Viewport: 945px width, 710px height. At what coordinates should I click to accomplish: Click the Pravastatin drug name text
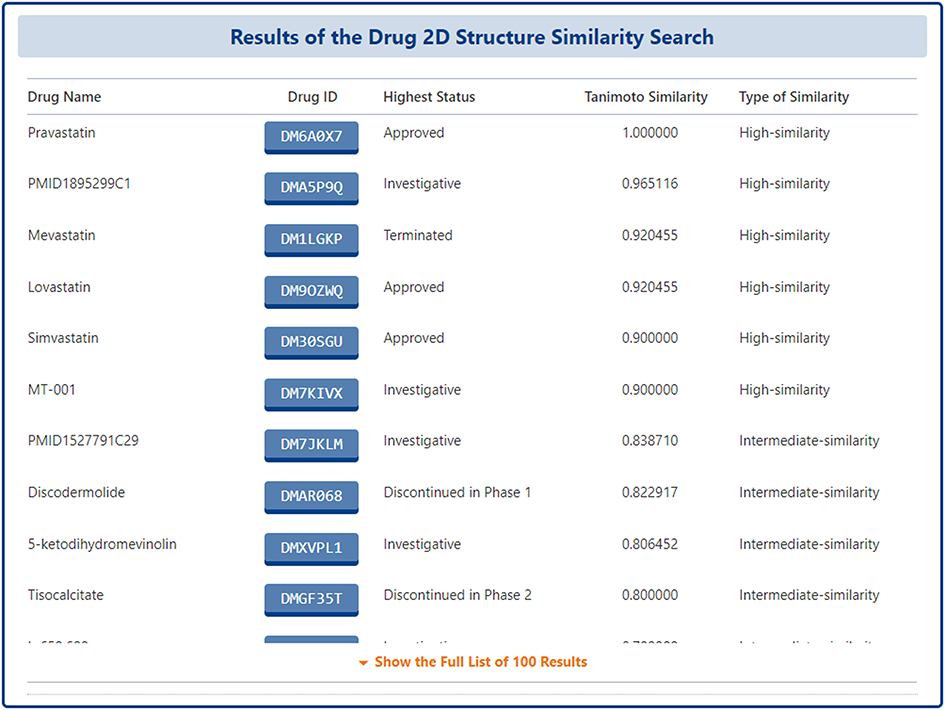tap(62, 133)
